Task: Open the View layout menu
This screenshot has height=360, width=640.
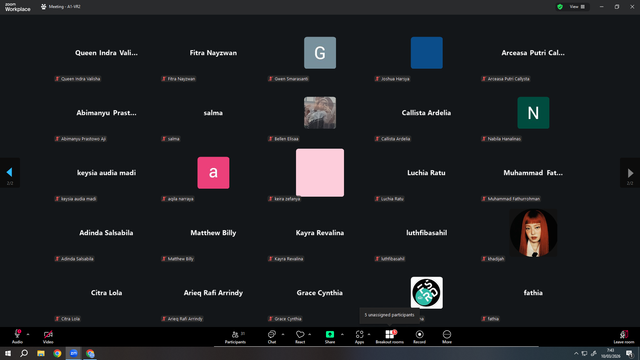Action: pos(577,7)
